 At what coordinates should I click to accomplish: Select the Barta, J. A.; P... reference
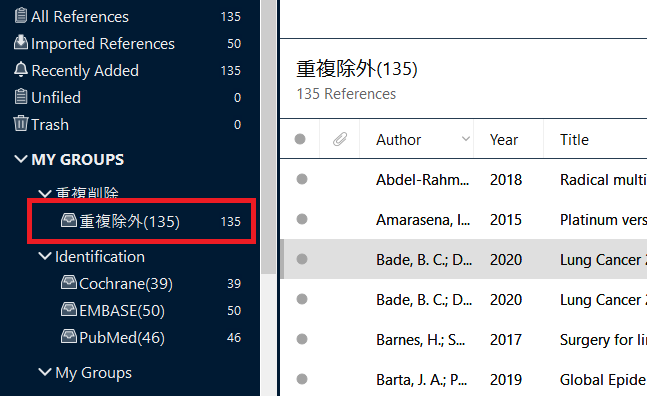click(422, 380)
